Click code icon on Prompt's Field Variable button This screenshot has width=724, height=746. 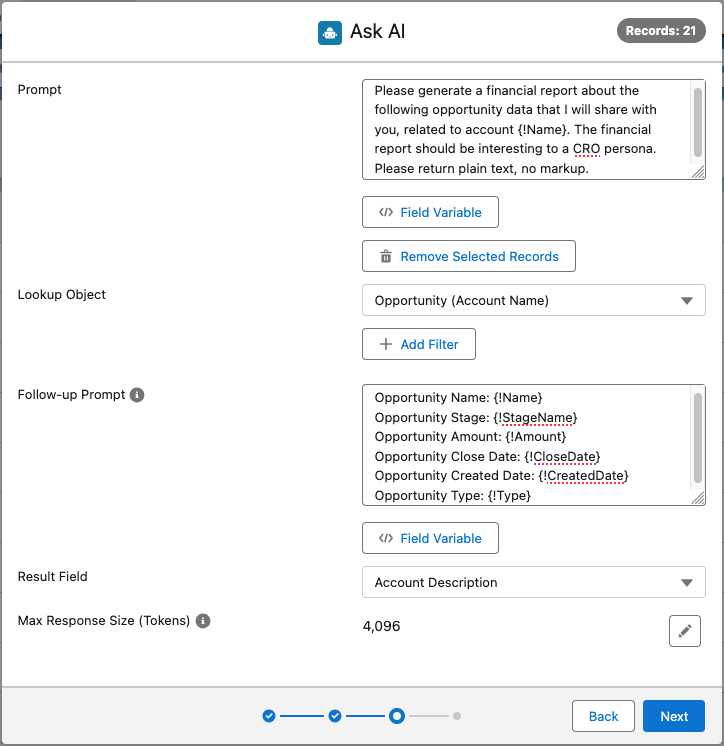(386, 212)
